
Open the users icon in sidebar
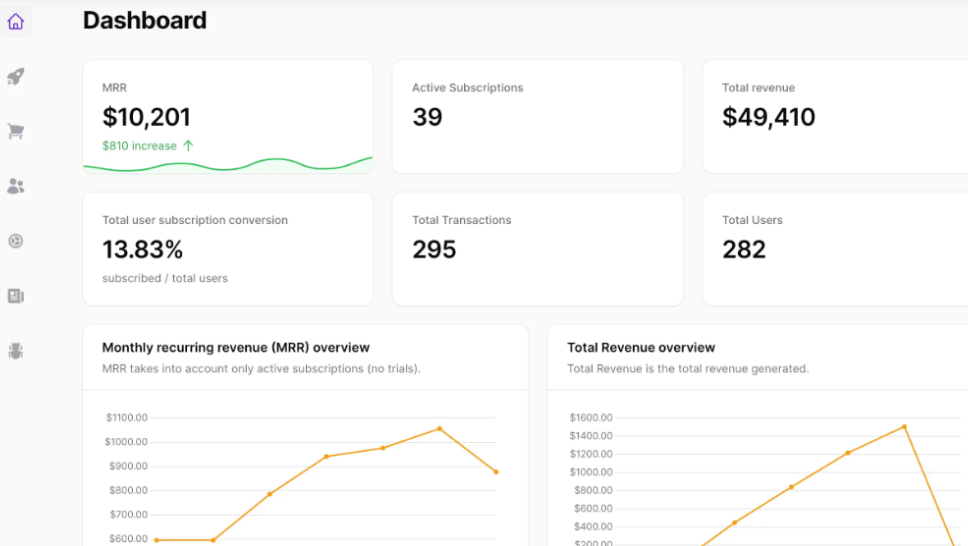pos(15,186)
